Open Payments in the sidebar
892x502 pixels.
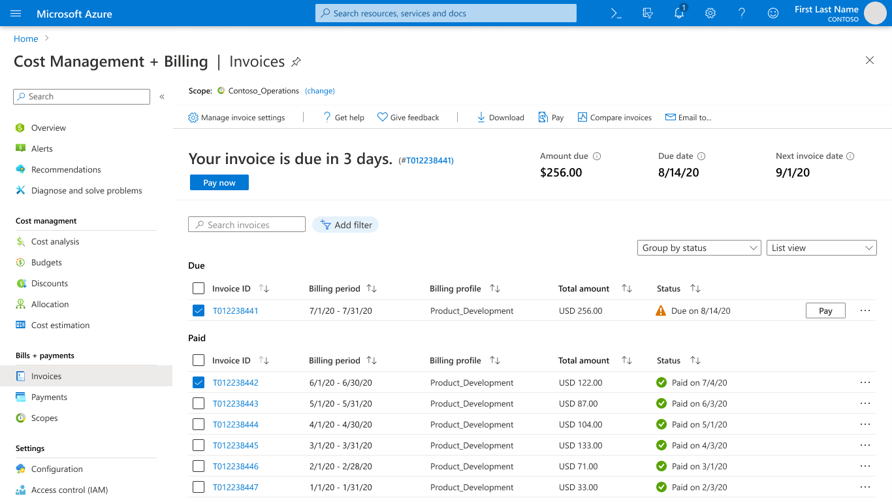(49, 397)
